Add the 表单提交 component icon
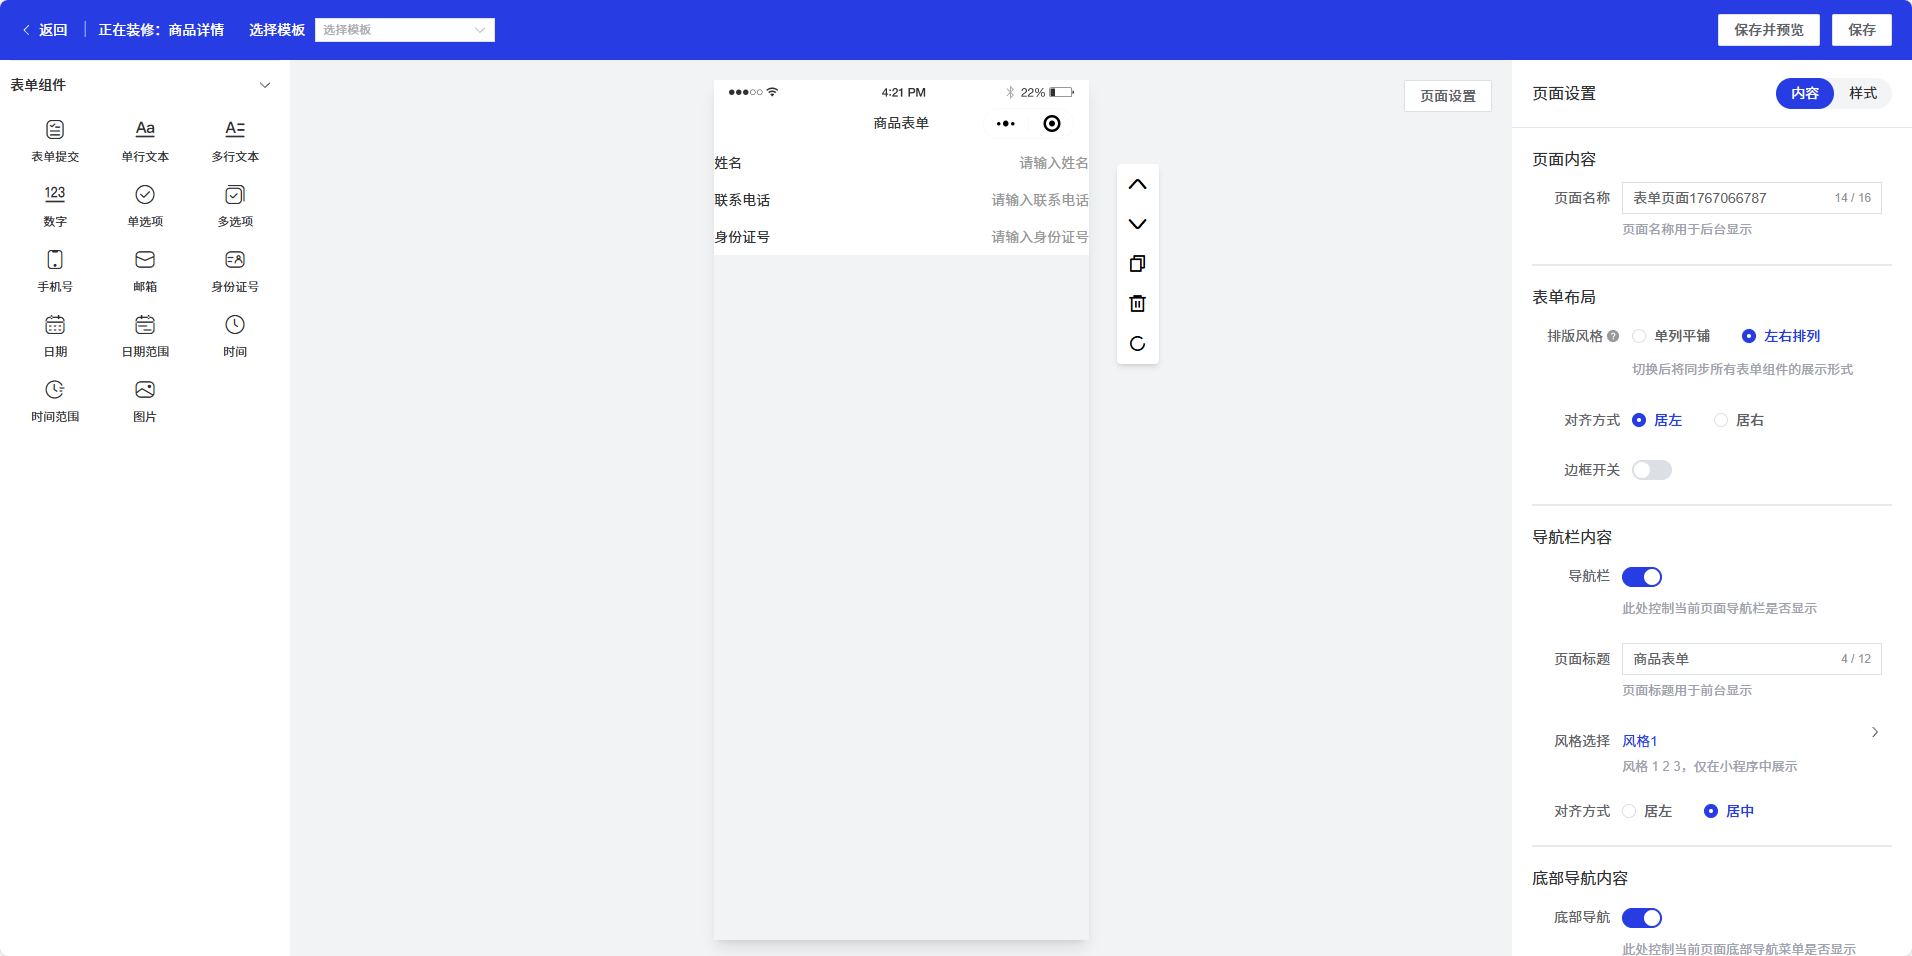 [x=55, y=130]
